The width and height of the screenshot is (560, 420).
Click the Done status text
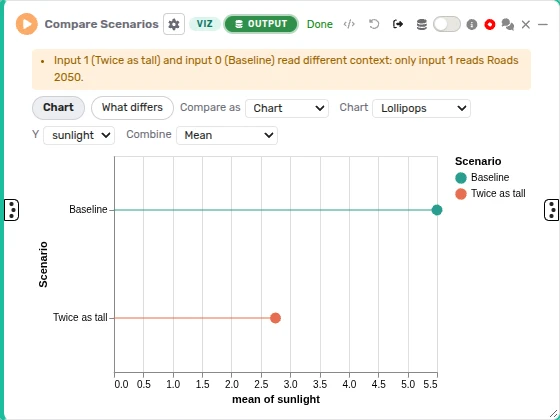pyautogui.click(x=320, y=24)
